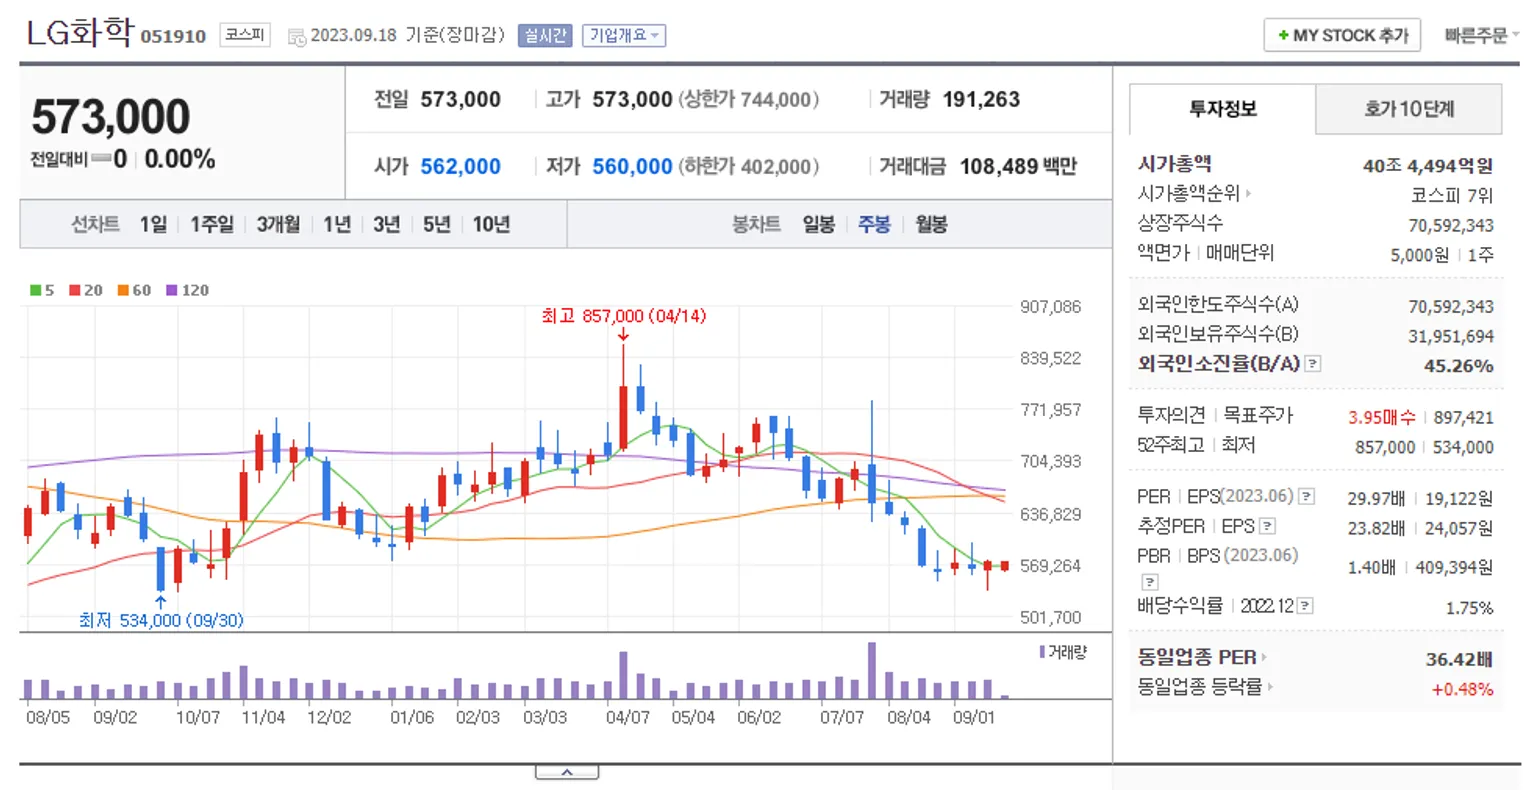Click the 코스피 7위 ranking value
Viewport: 1535px width, 790px height.
coord(1452,195)
